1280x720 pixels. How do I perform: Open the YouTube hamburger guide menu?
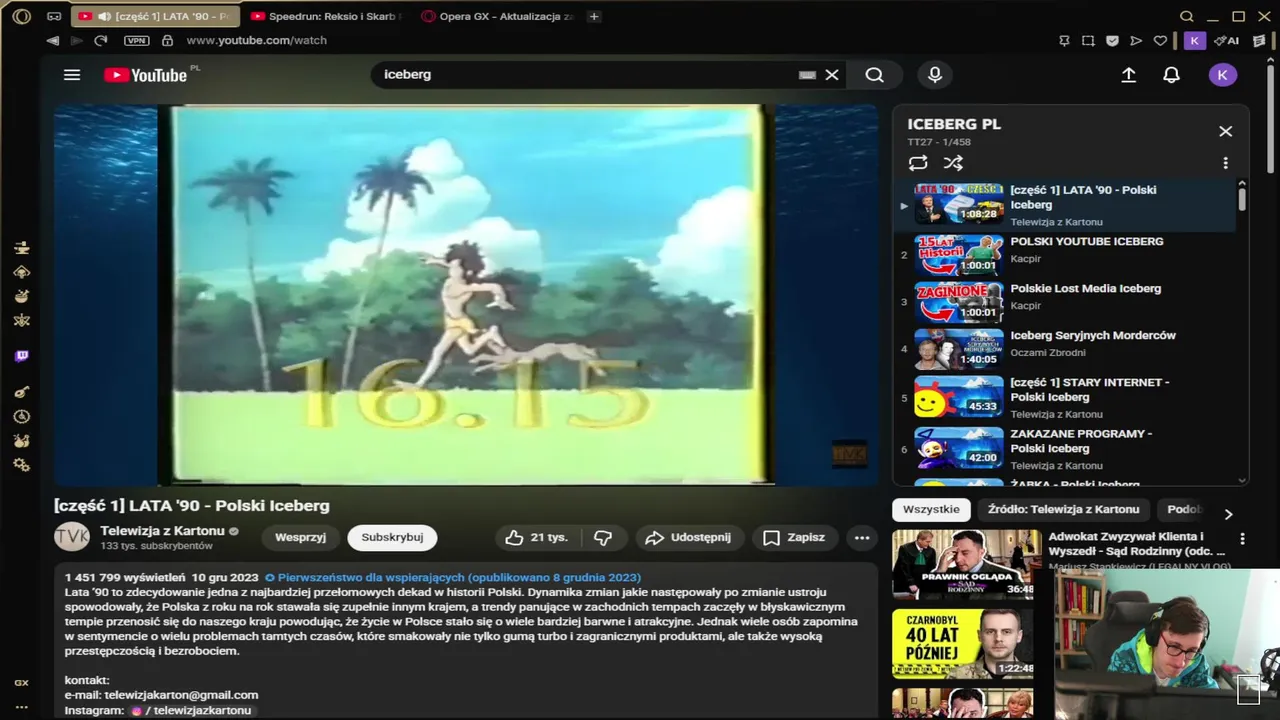pyautogui.click(x=72, y=75)
